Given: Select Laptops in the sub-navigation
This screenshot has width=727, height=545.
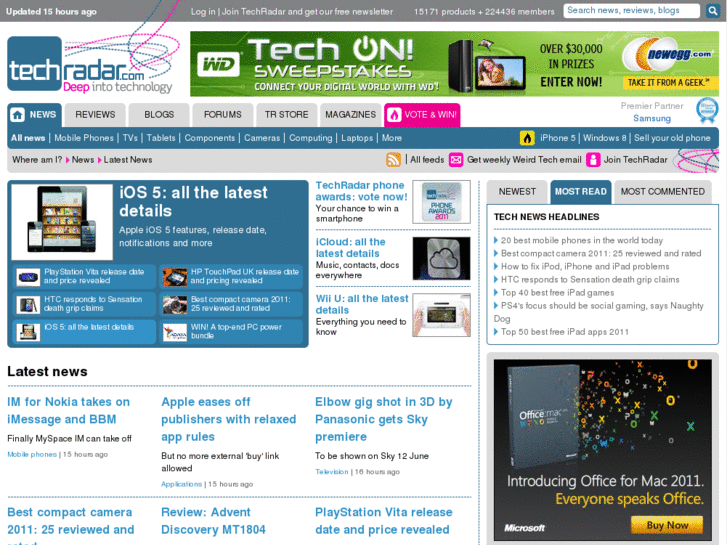Looking at the screenshot, I should (357, 138).
